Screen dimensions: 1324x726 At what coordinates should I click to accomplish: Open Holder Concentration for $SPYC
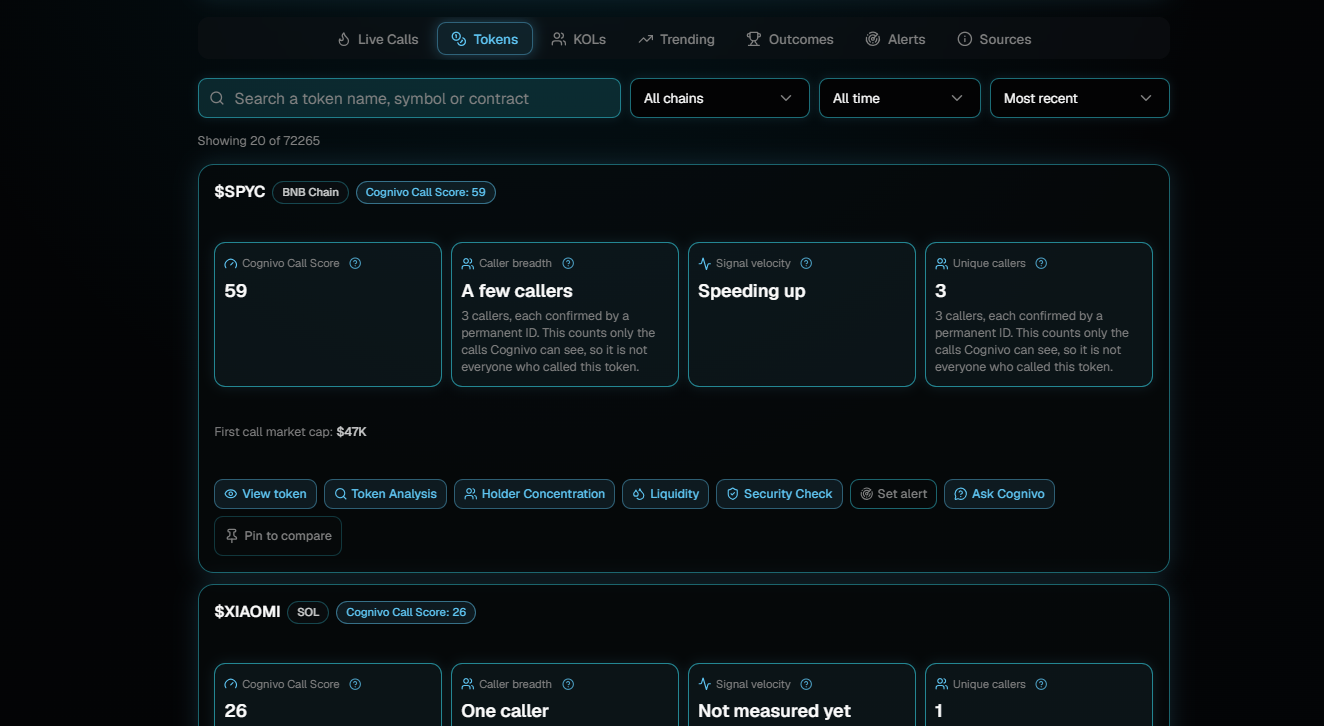pyautogui.click(x=534, y=494)
